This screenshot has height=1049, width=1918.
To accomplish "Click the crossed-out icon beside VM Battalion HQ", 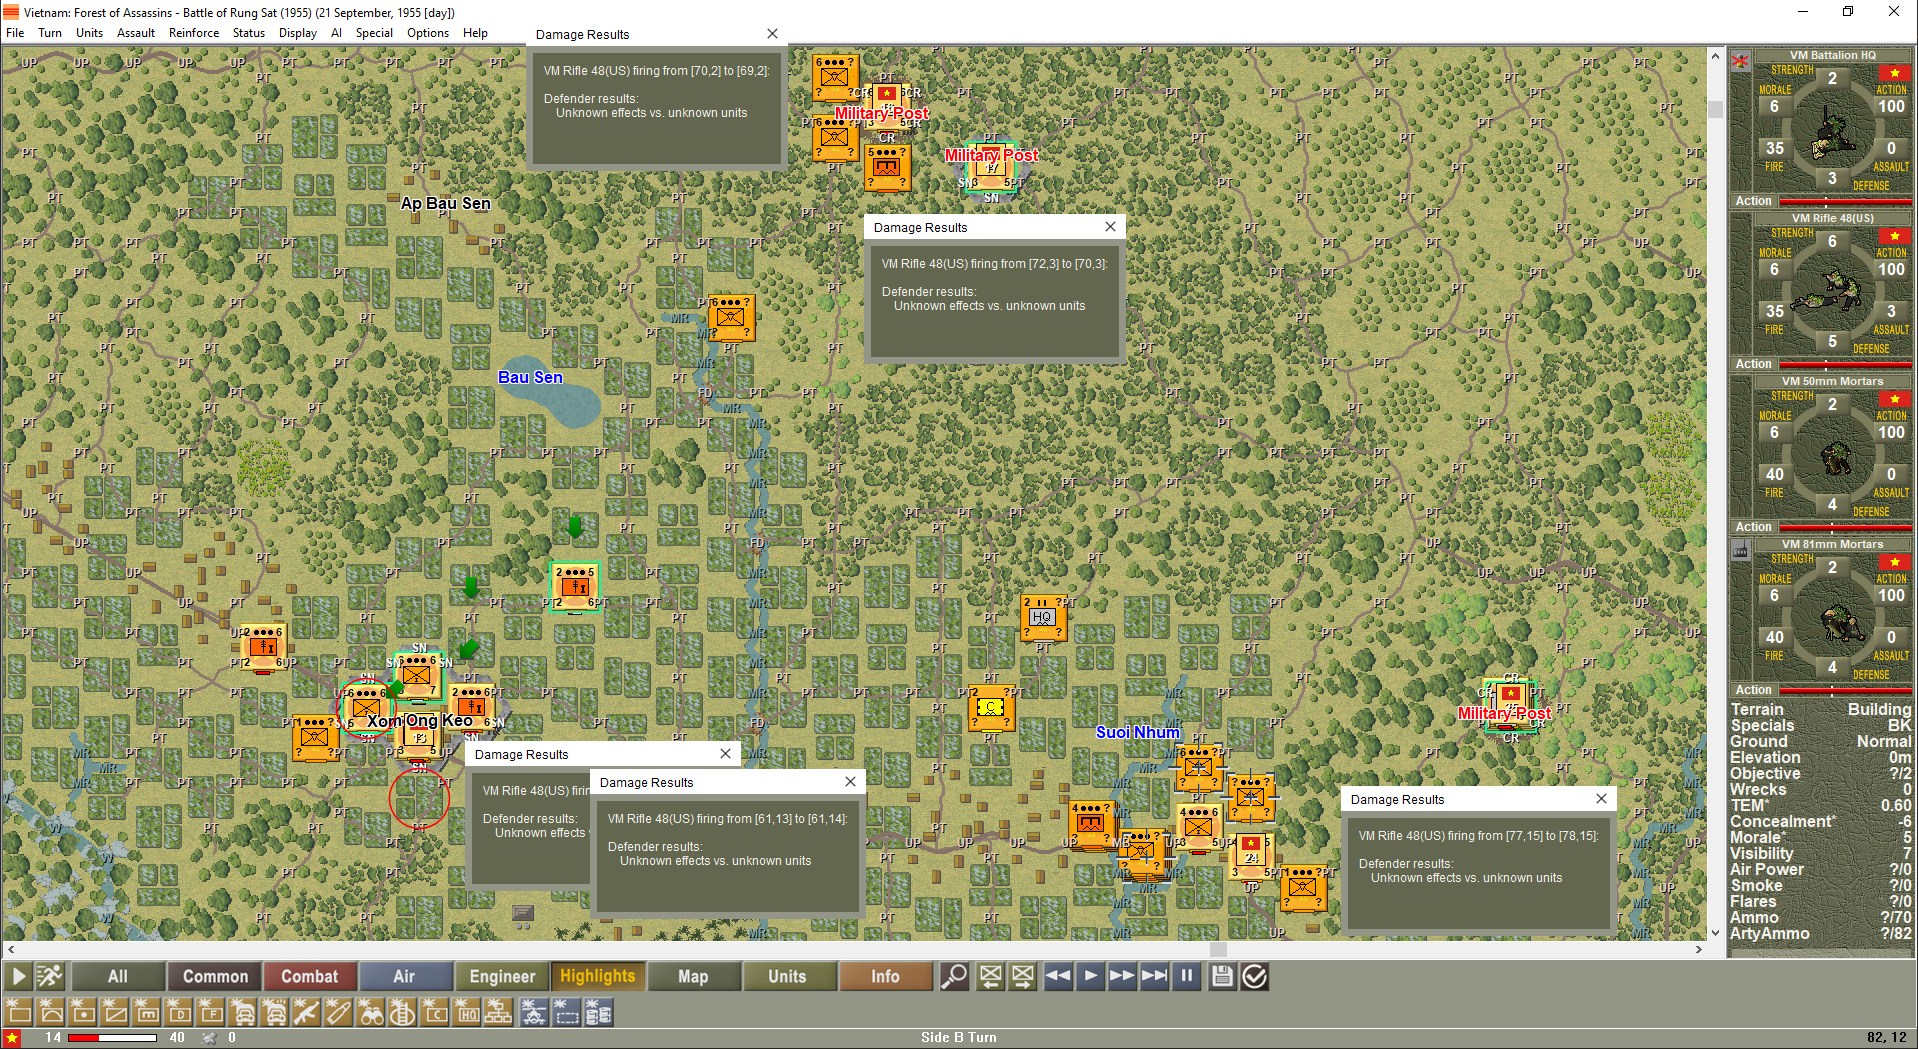I will pyautogui.click(x=1740, y=61).
